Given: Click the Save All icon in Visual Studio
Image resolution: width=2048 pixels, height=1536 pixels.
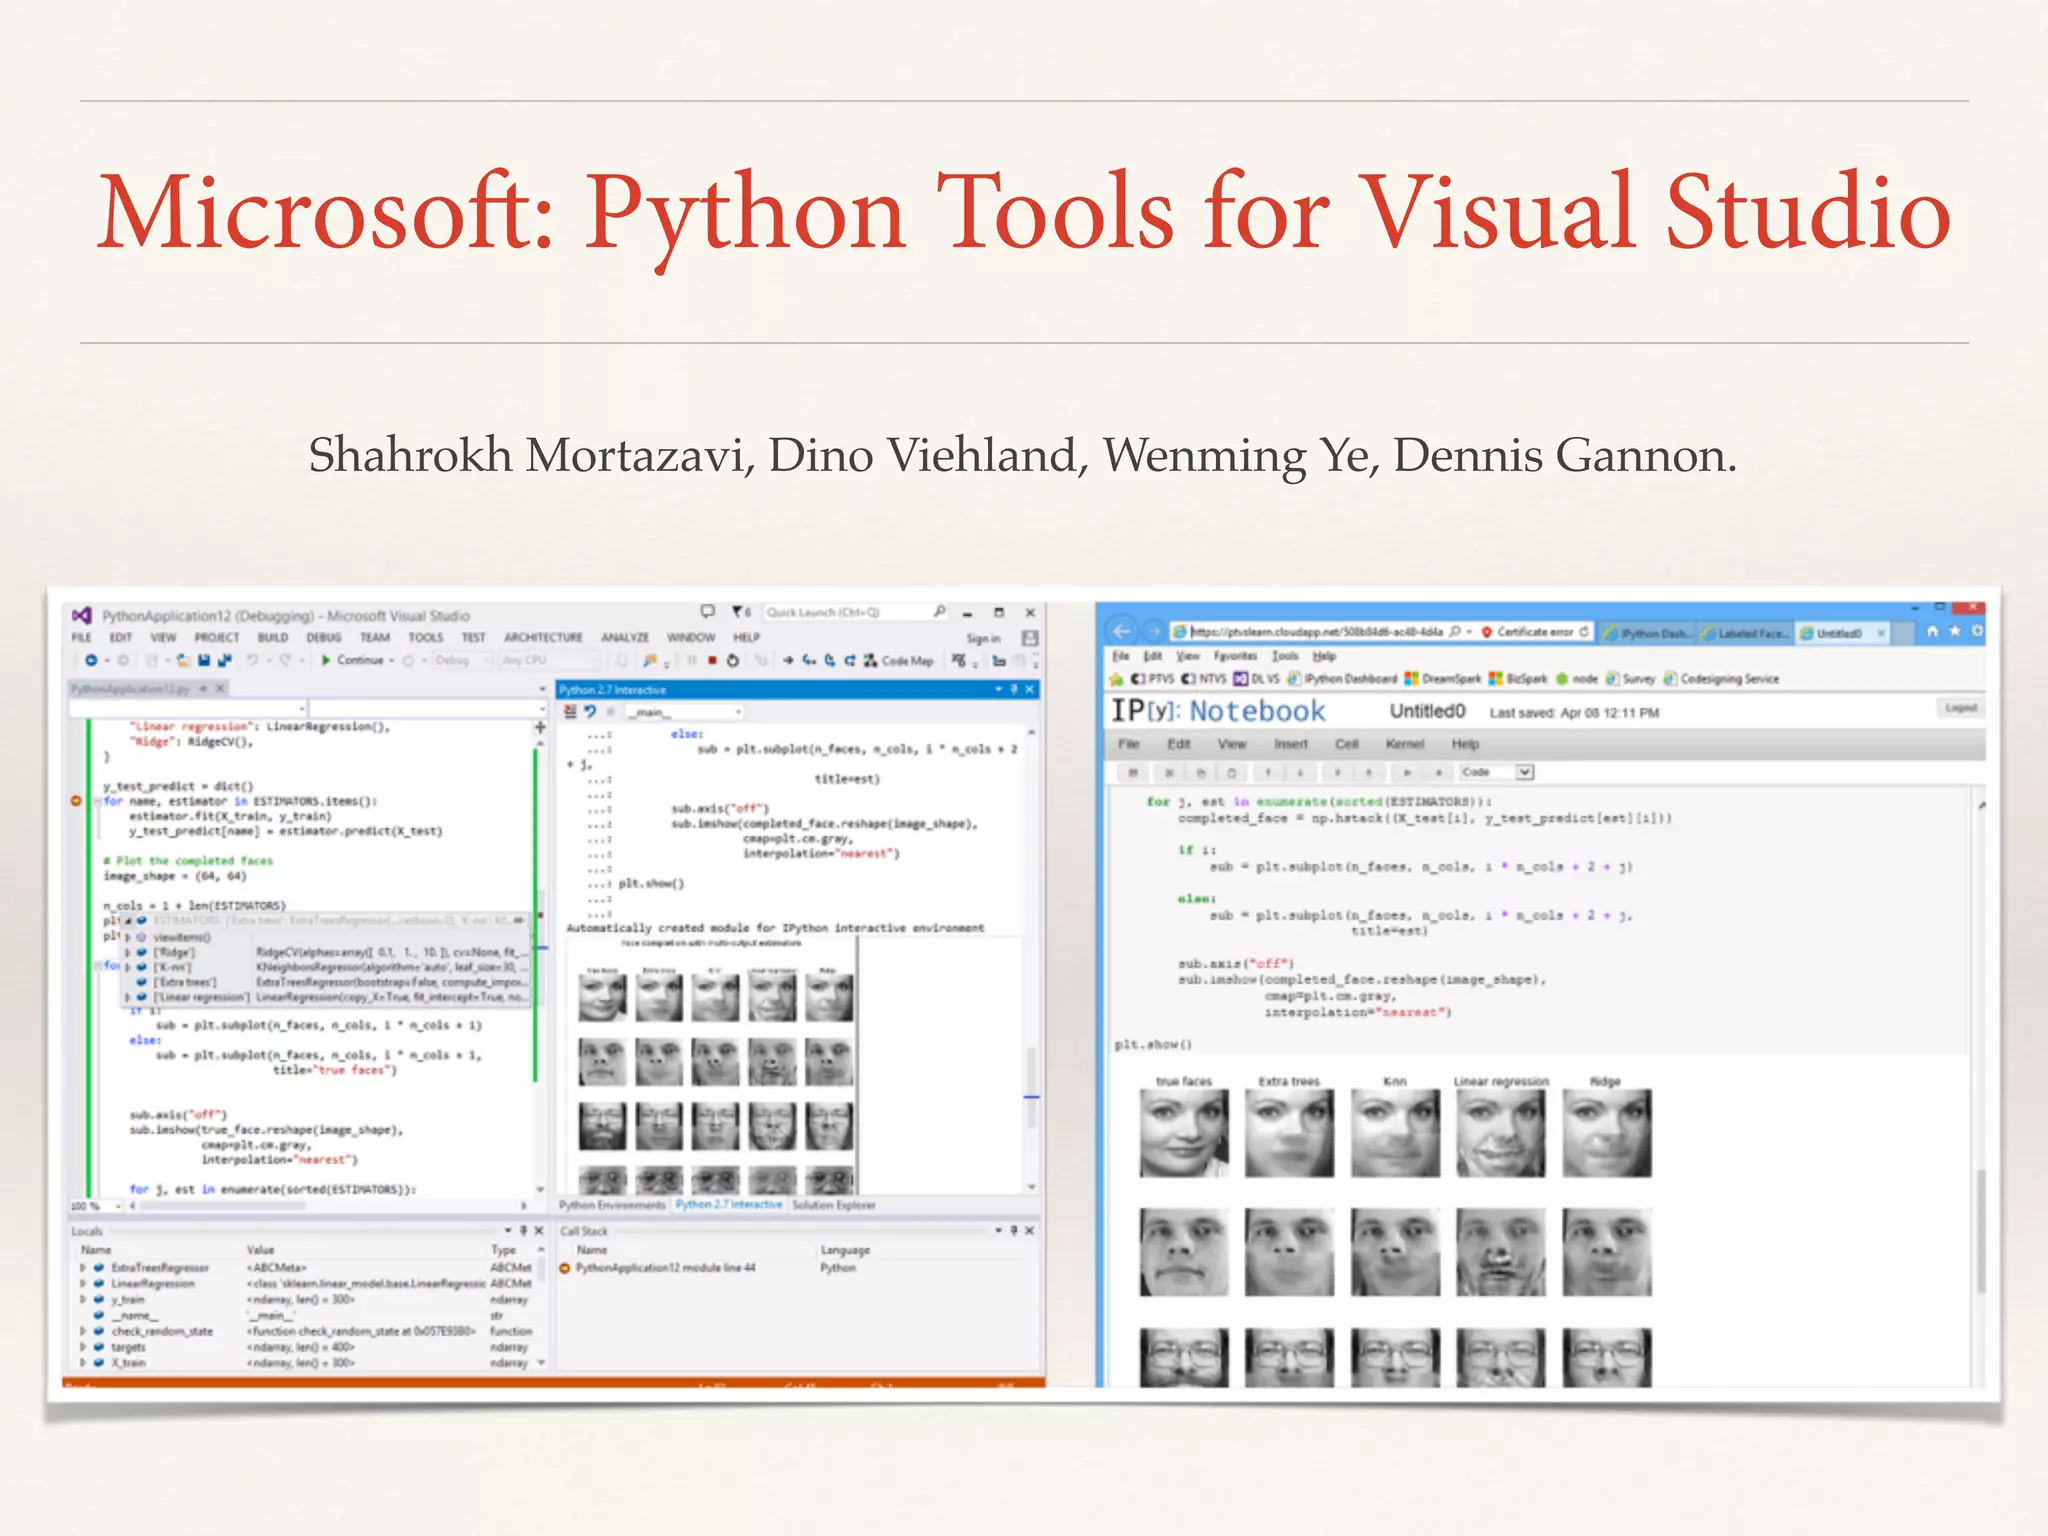Looking at the screenshot, I should [x=225, y=660].
